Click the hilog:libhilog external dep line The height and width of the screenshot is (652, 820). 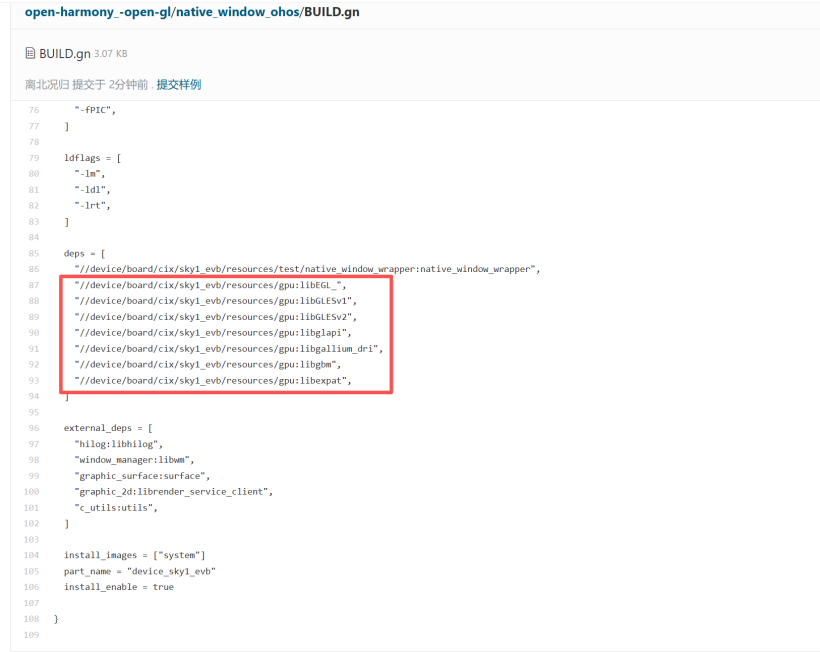point(118,444)
